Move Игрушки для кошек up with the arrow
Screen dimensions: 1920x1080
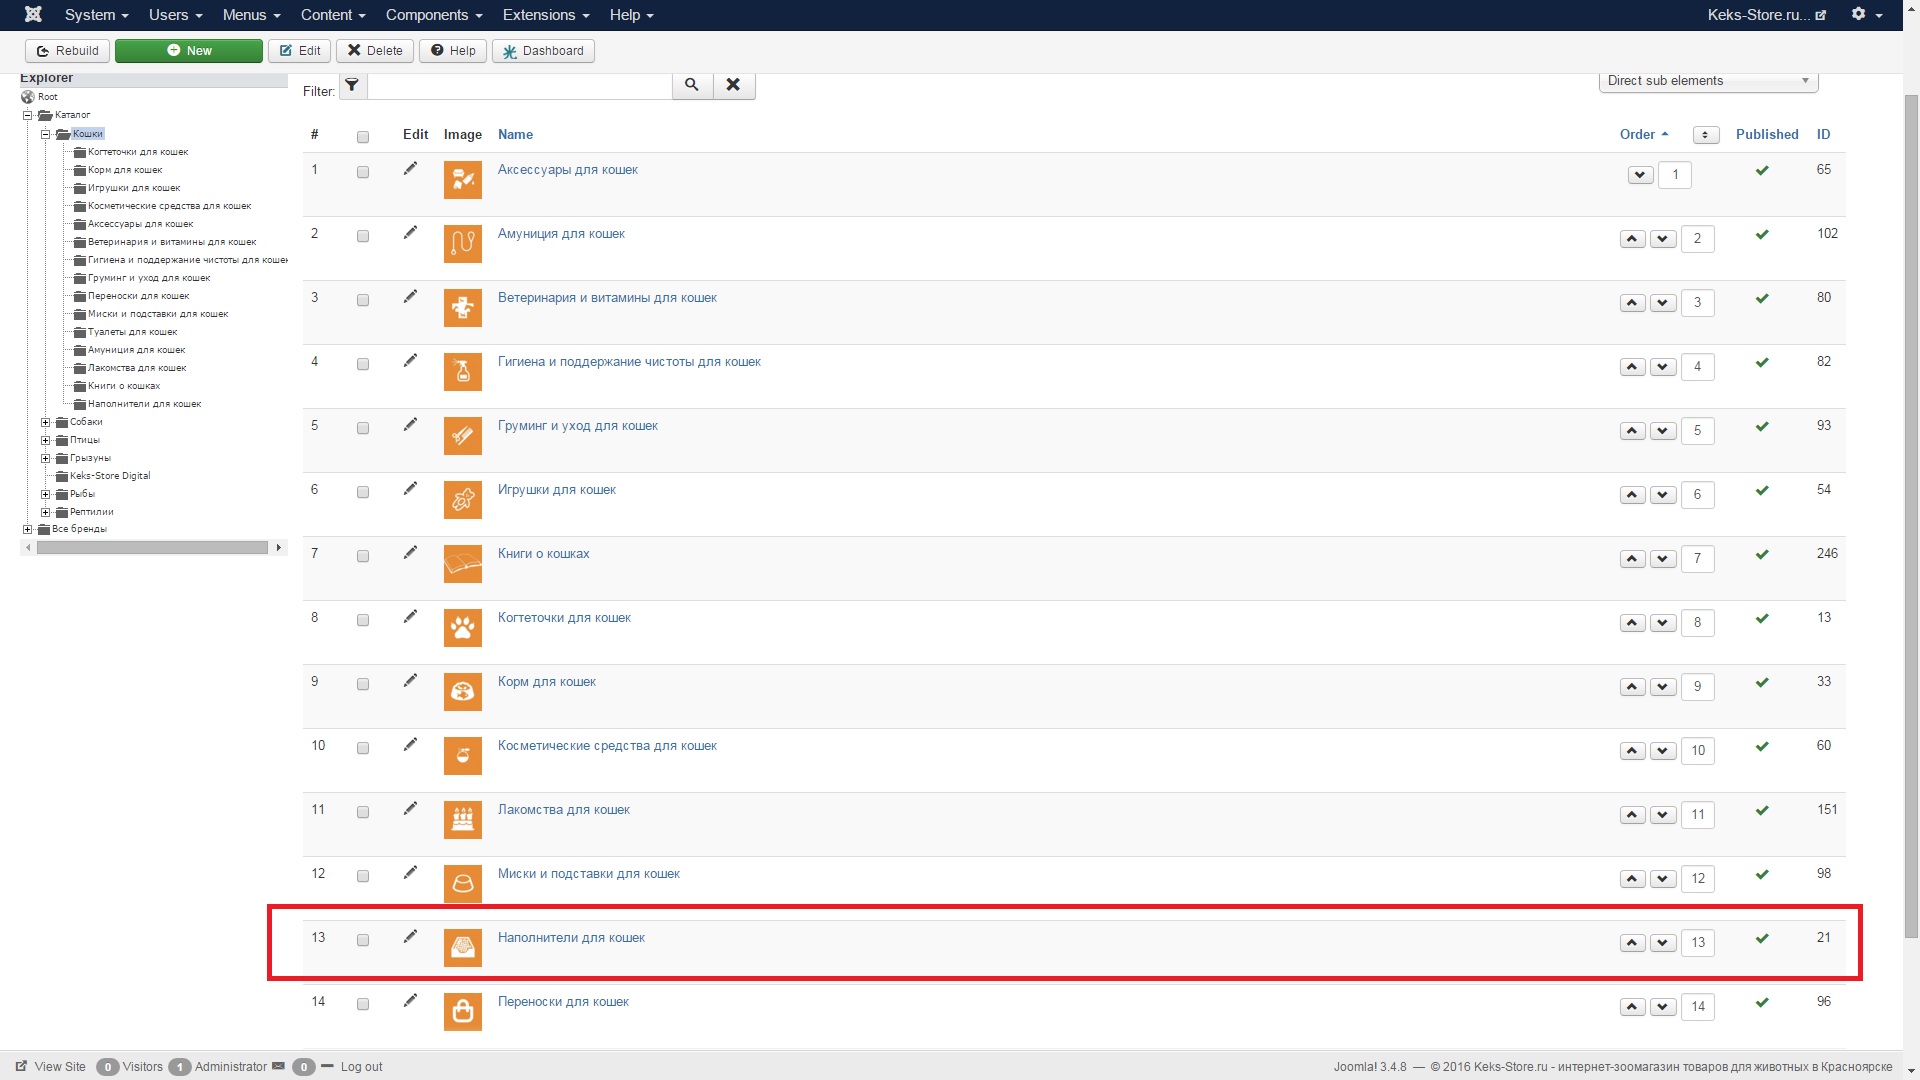pyautogui.click(x=1632, y=495)
